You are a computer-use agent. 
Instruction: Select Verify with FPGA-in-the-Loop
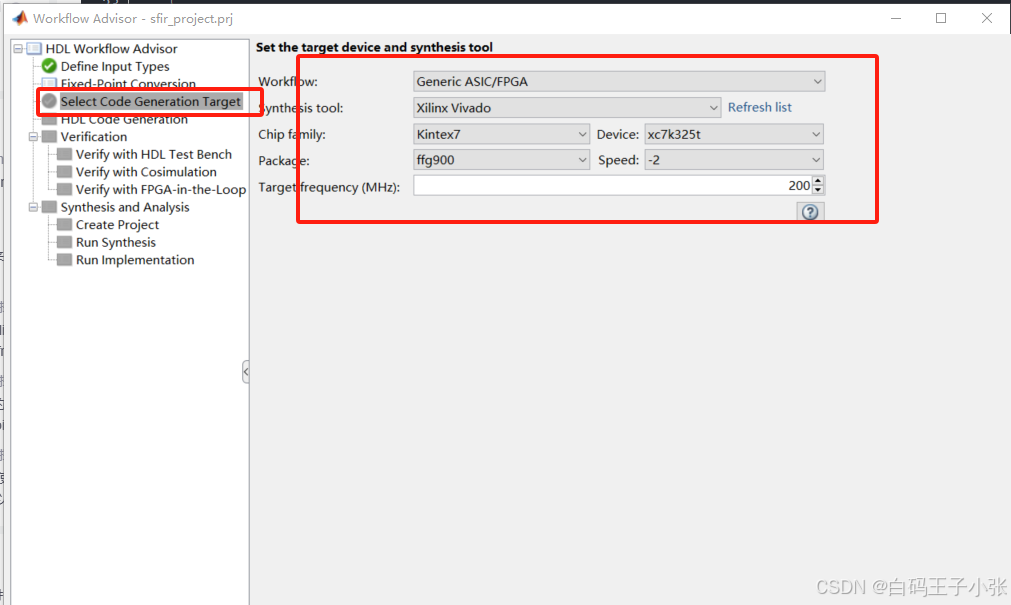click(x=161, y=190)
